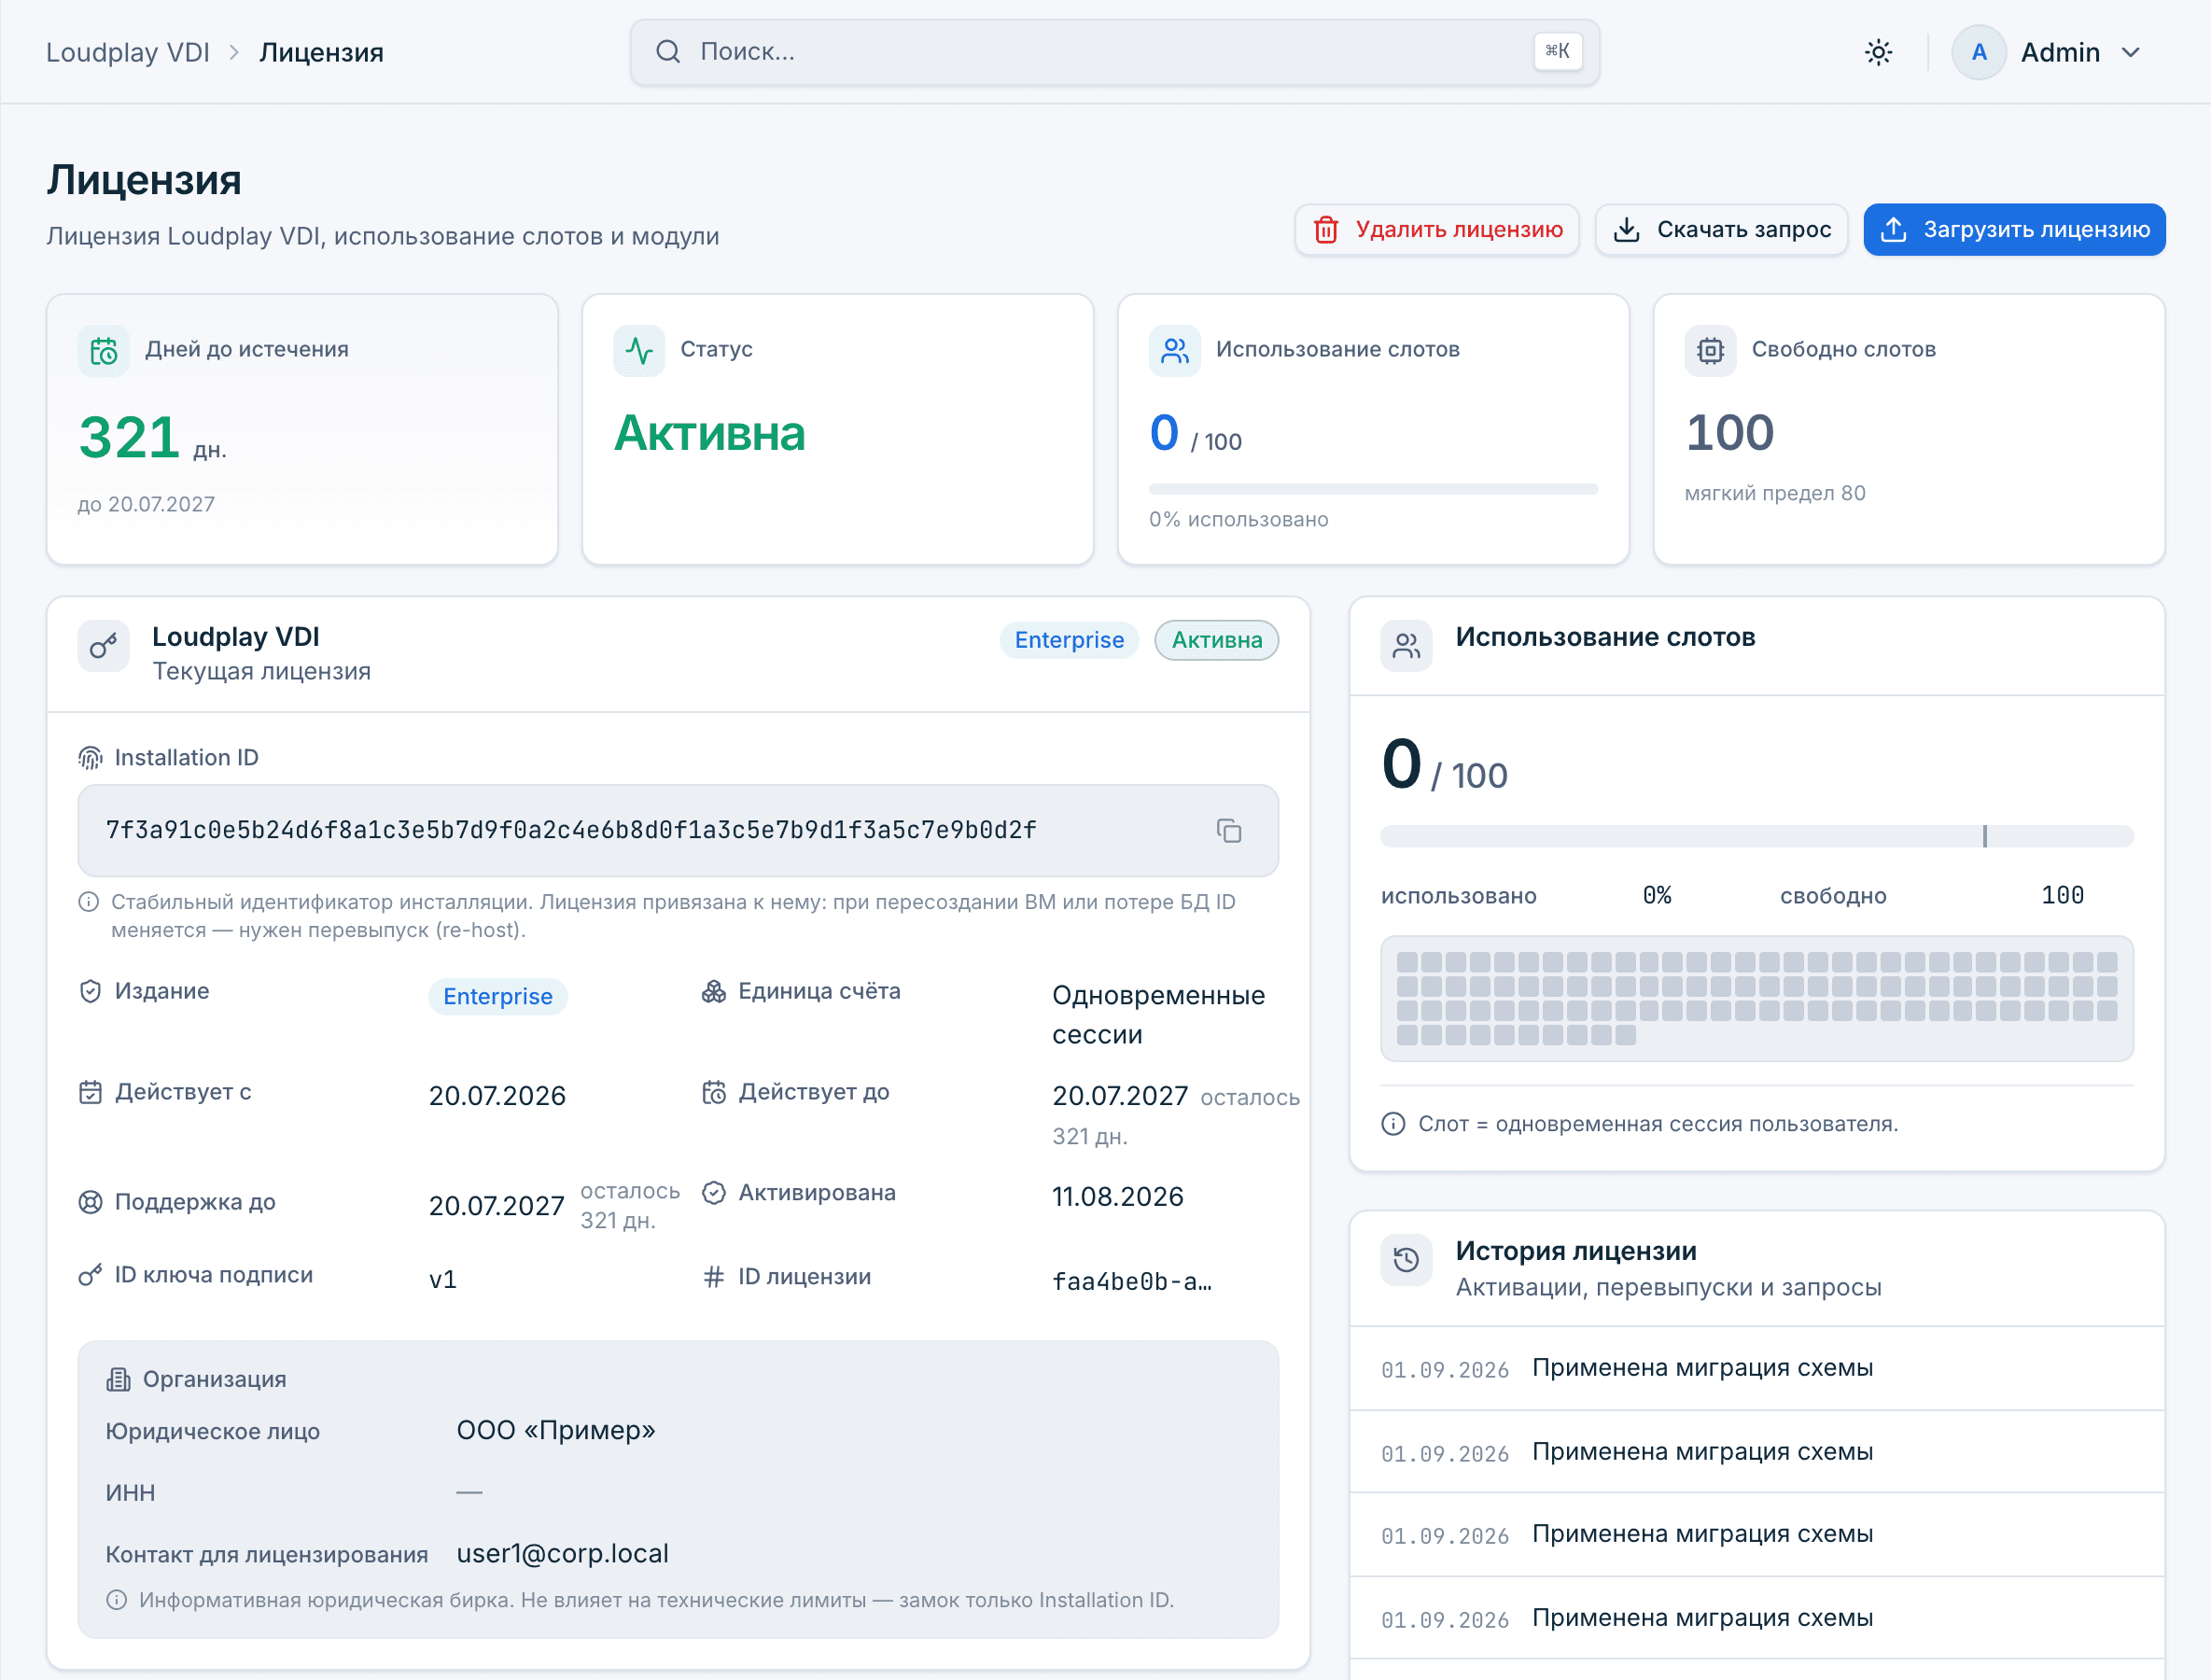Viewport: 2211px width, 1680px height.
Task: Click the hash icon by ID лицензии
Action: (x=714, y=1277)
